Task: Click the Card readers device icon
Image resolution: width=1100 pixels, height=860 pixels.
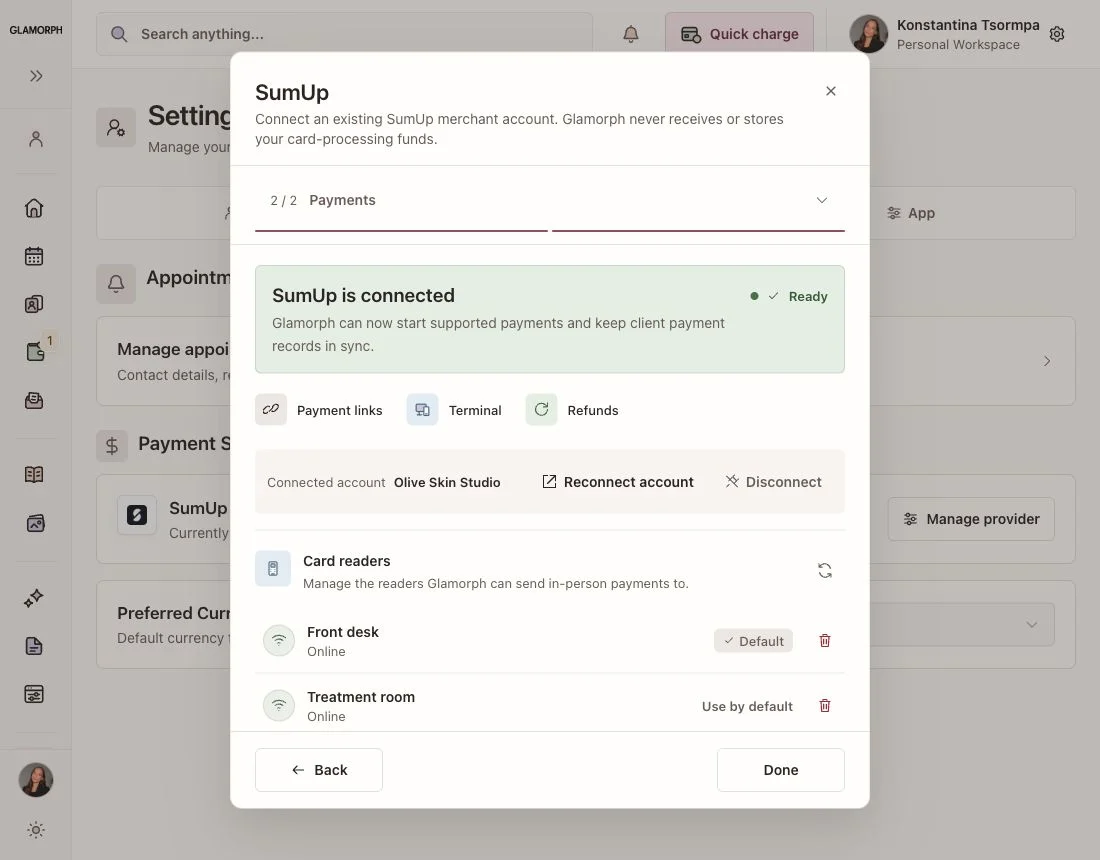Action: point(273,568)
